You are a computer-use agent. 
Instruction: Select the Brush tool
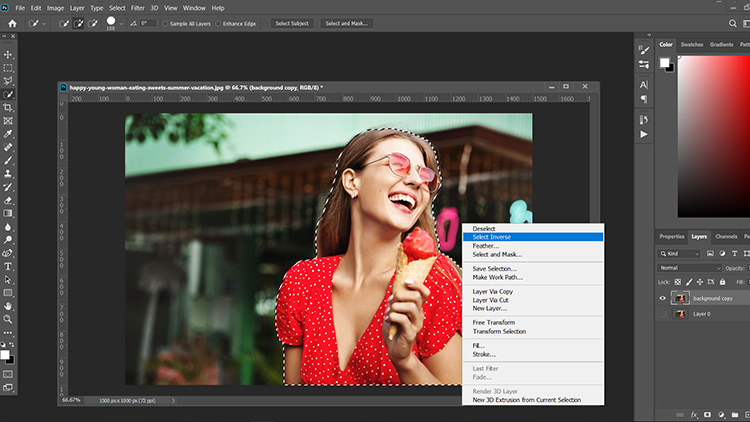(8, 160)
